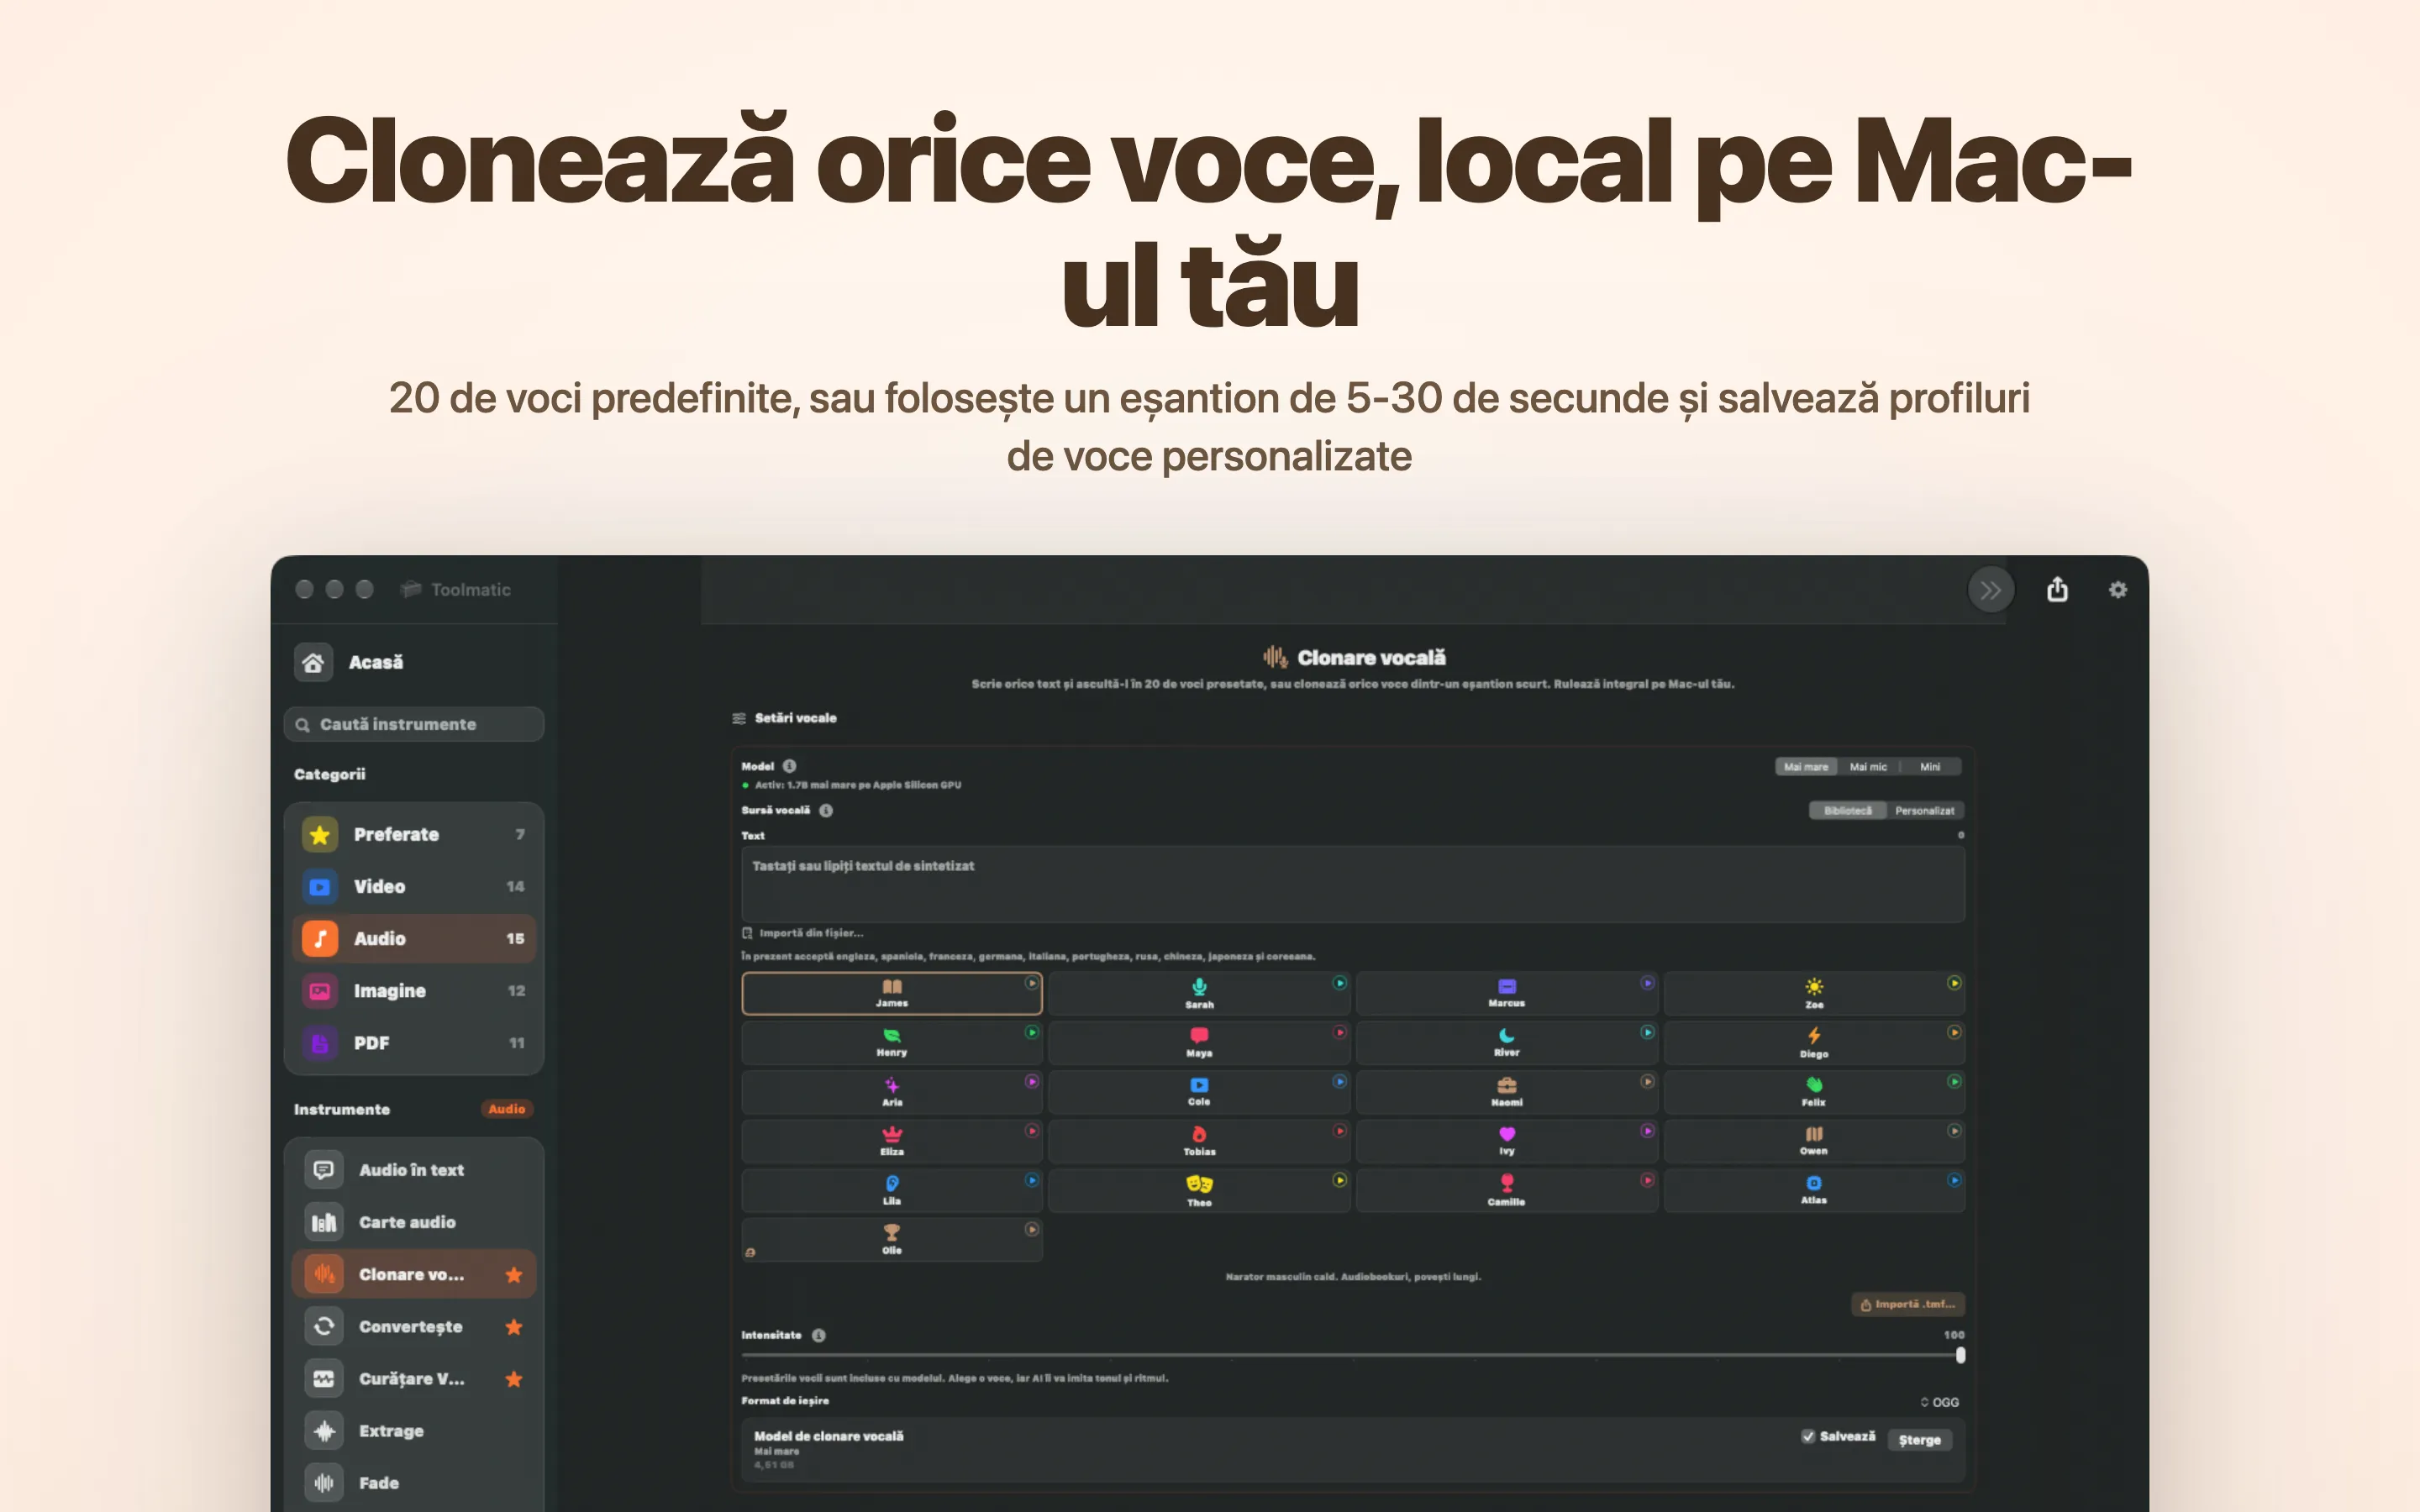Toggle the star on Clonare vocală
This screenshot has width=2420, height=1512.
click(514, 1274)
